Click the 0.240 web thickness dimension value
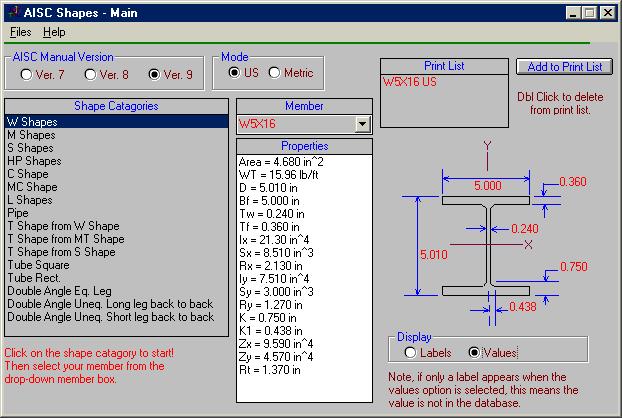This screenshot has height=418, width=622. point(524,229)
